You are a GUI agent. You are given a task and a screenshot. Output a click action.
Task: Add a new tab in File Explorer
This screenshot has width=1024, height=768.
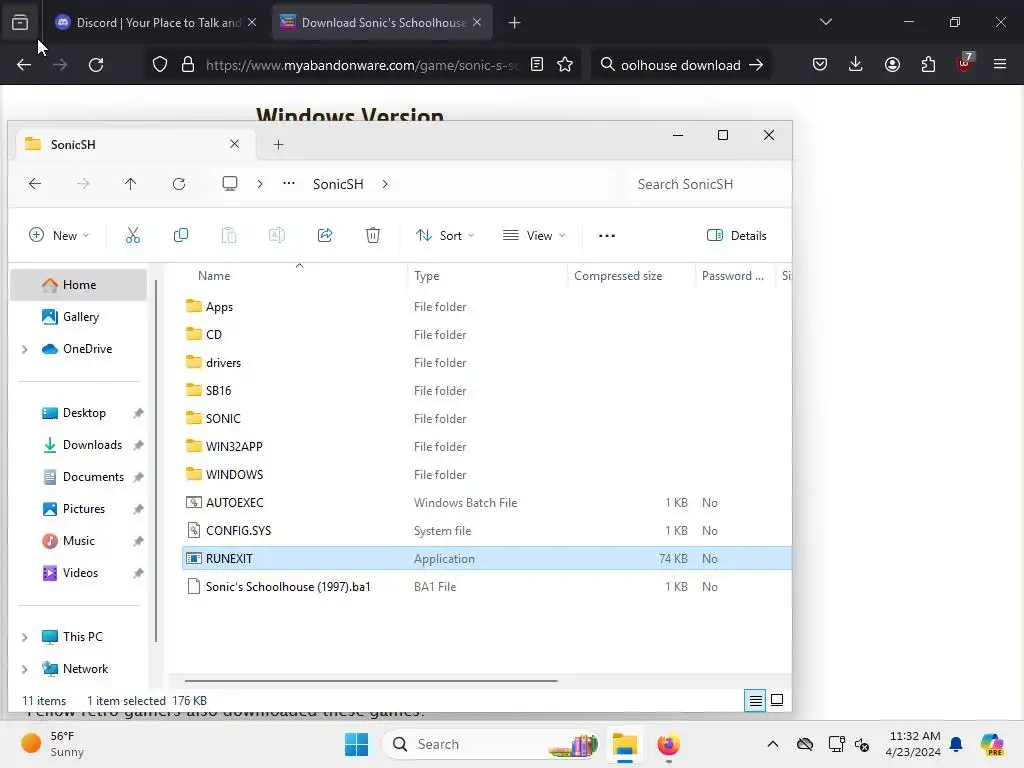[278, 144]
